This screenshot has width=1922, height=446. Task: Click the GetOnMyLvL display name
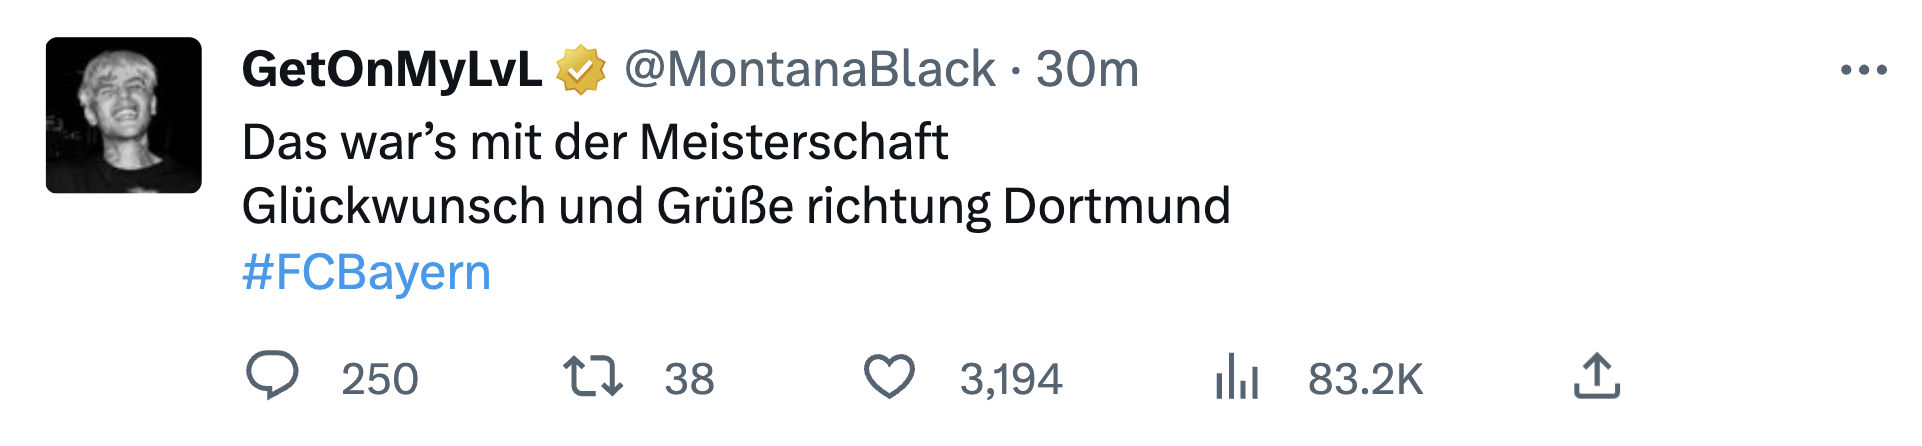(x=392, y=70)
